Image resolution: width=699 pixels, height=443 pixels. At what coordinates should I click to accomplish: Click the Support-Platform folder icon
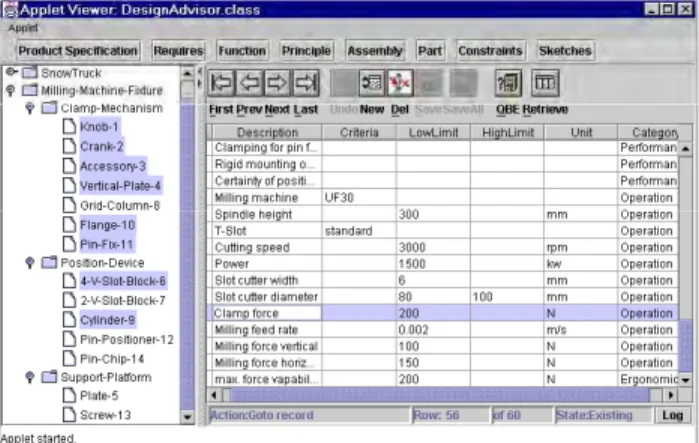tap(49, 377)
